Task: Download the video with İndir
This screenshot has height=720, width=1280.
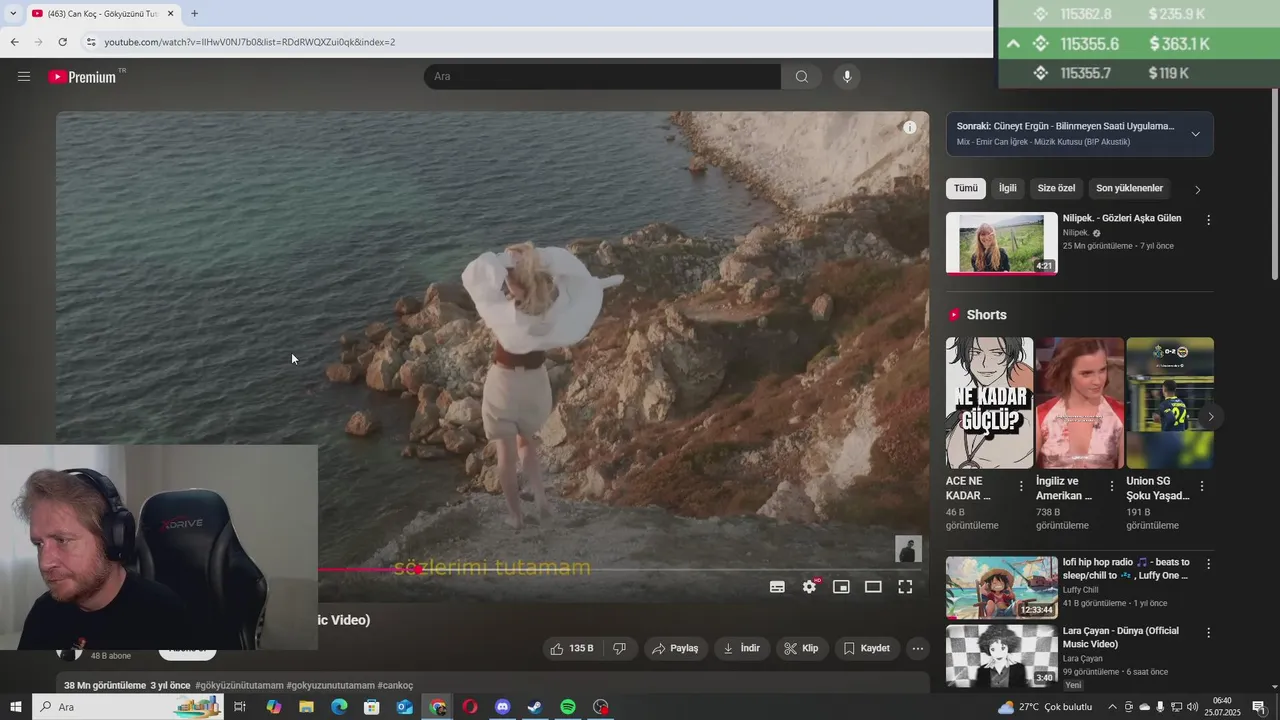Action: coord(741,648)
